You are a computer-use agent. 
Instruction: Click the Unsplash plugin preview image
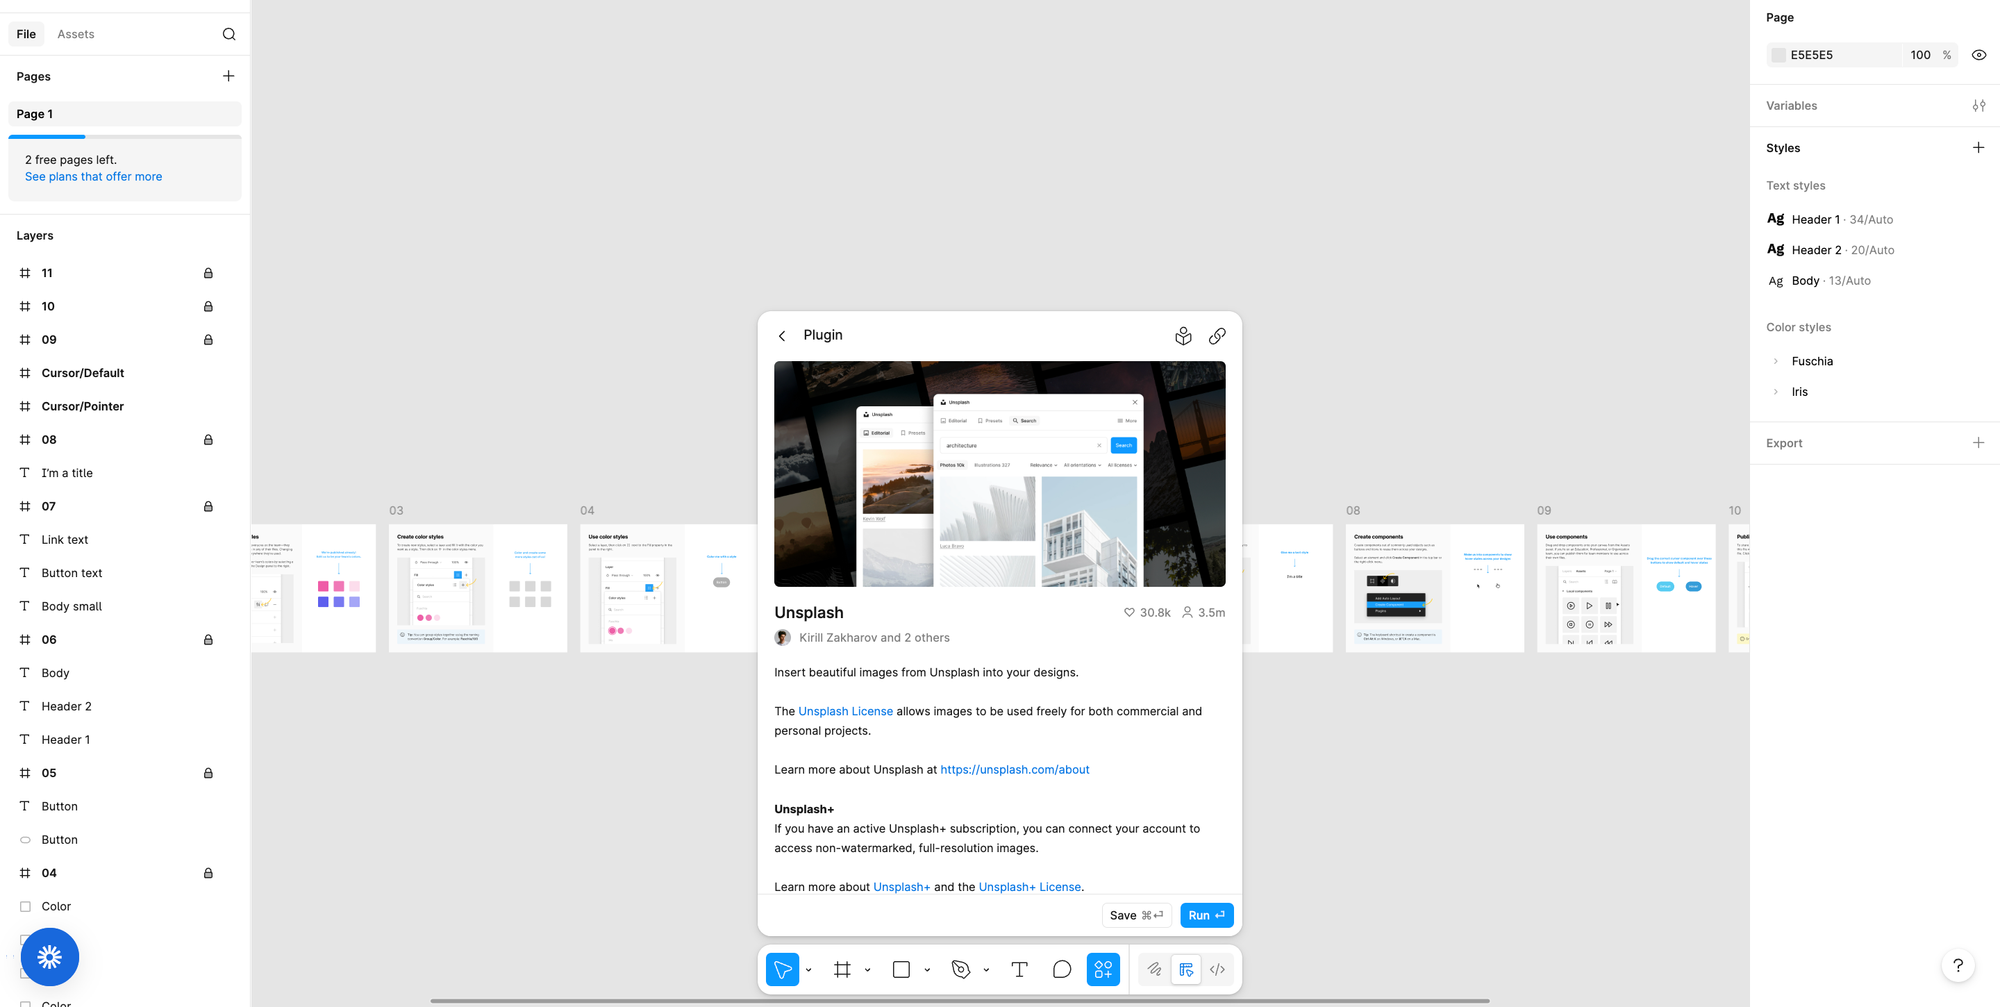(x=999, y=474)
